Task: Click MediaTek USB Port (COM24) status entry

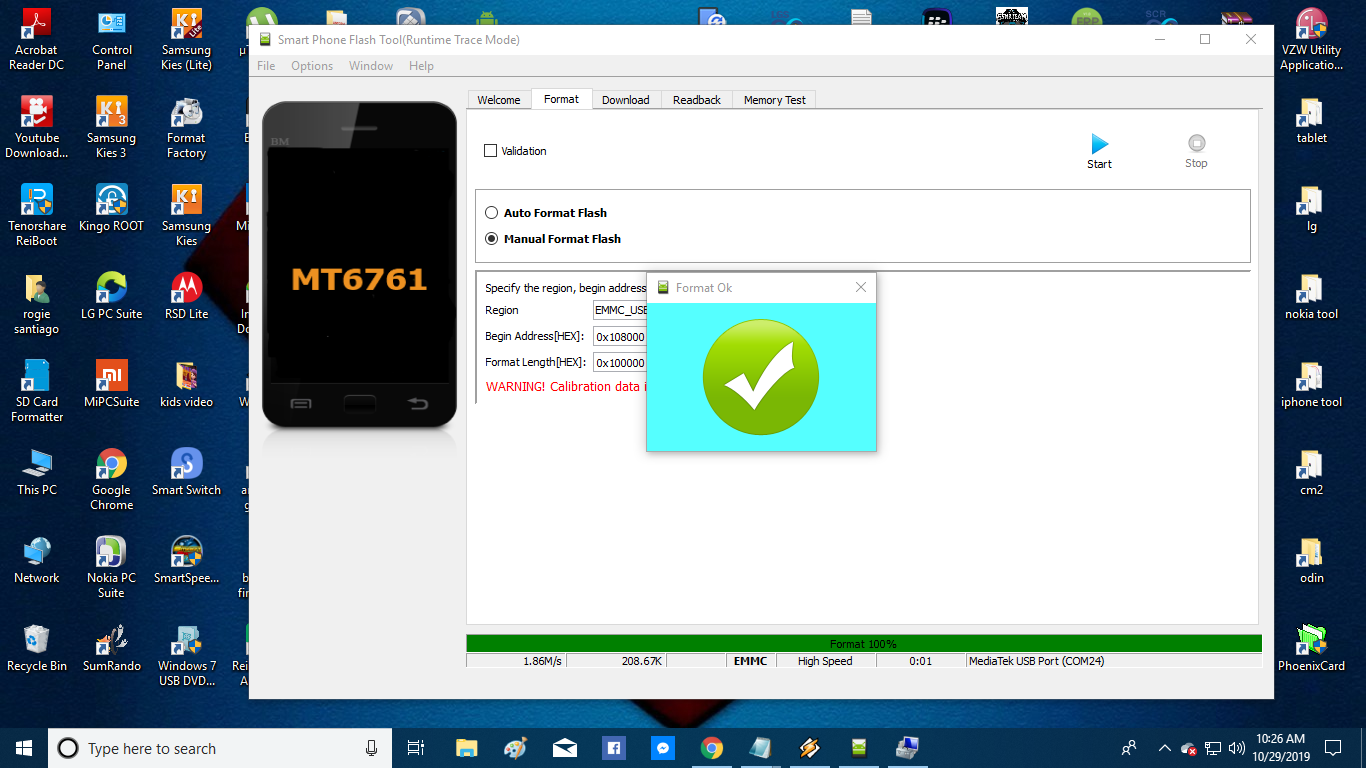Action: (1114, 661)
